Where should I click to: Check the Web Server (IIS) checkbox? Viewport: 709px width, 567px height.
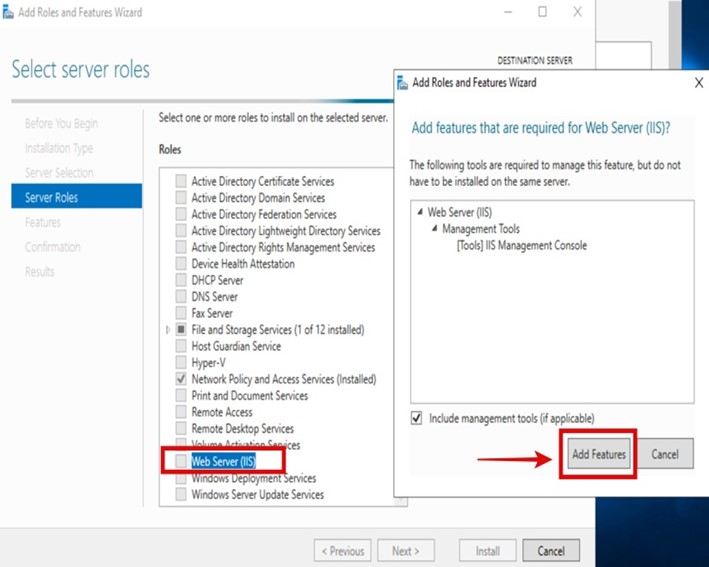[181, 461]
